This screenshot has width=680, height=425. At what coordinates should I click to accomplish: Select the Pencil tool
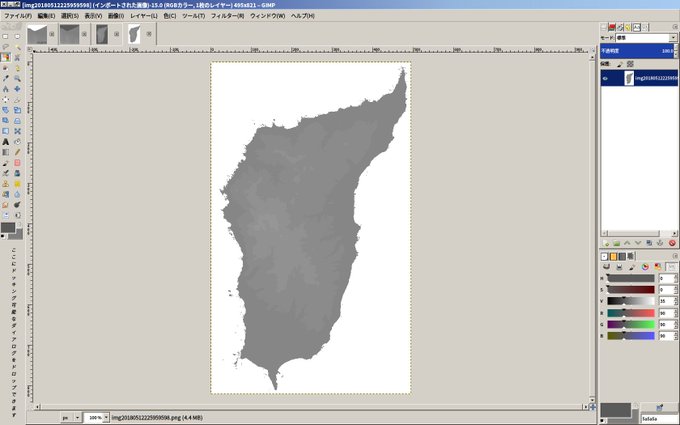[17, 152]
